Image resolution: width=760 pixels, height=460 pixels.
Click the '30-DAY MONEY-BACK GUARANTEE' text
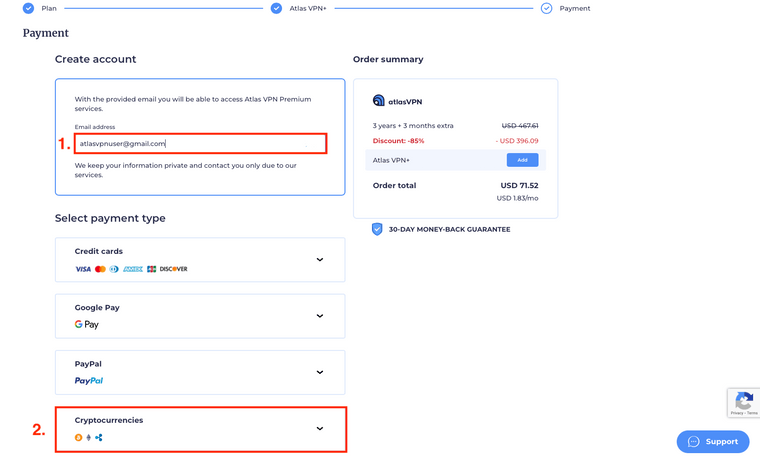pos(449,229)
